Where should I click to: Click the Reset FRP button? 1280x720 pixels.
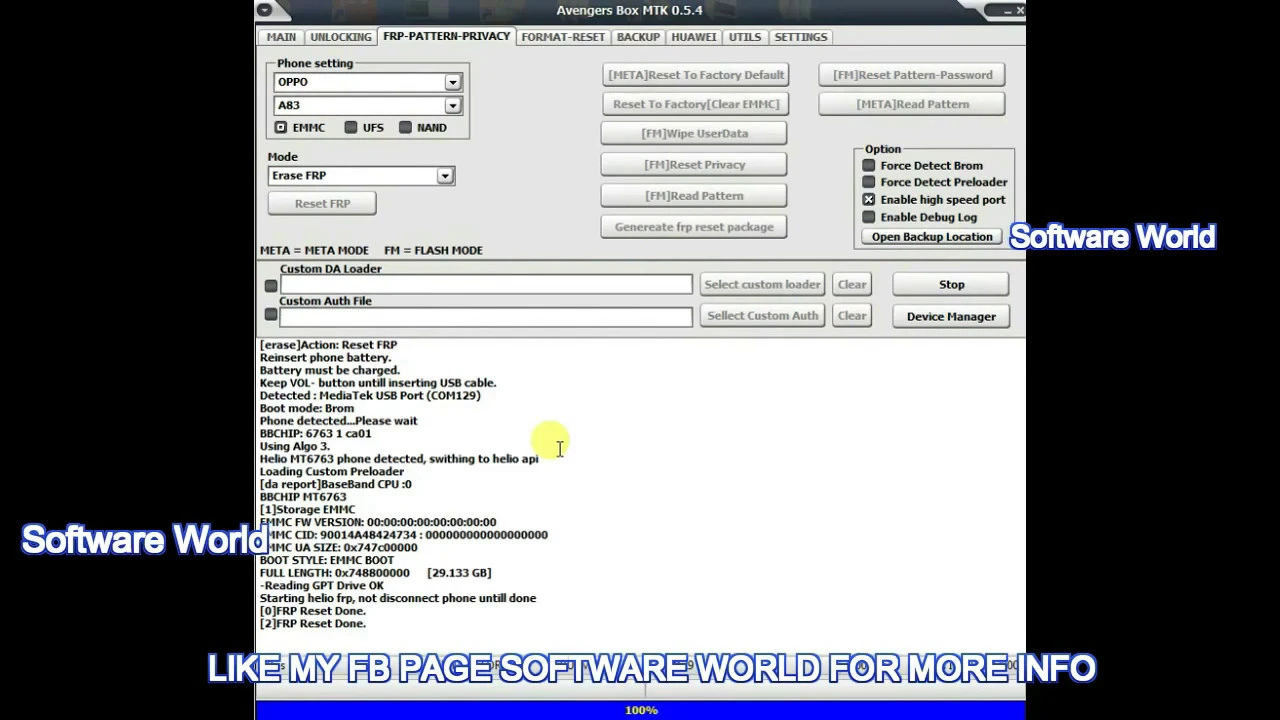pyautogui.click(x=322, y=203)
